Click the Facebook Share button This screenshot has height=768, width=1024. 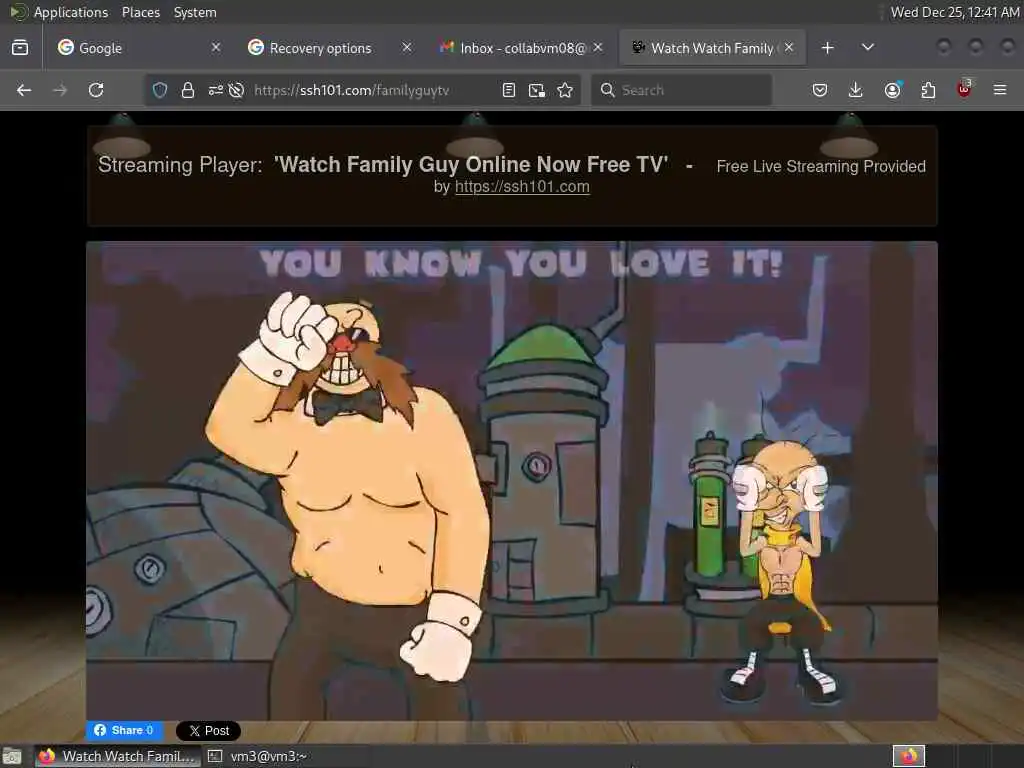pos(124,730)
